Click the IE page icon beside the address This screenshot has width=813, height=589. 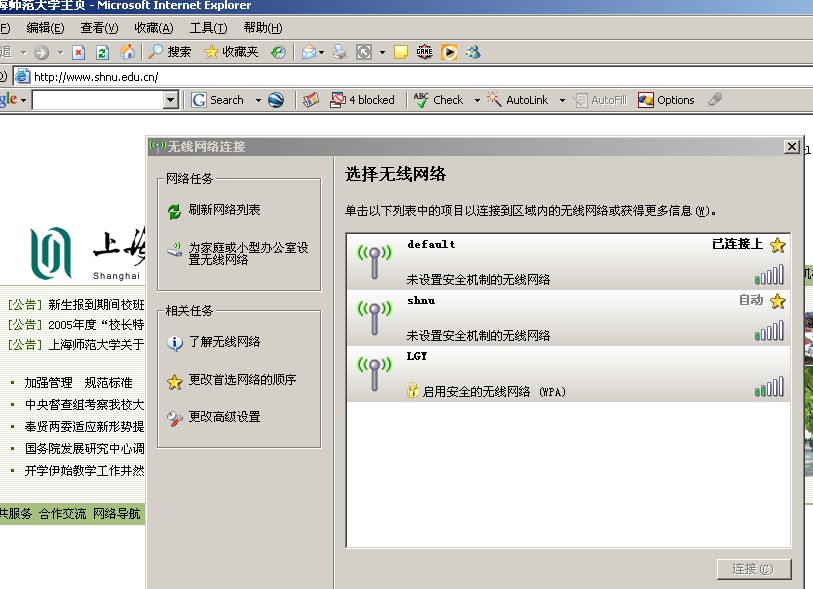[x=22, y=77]
